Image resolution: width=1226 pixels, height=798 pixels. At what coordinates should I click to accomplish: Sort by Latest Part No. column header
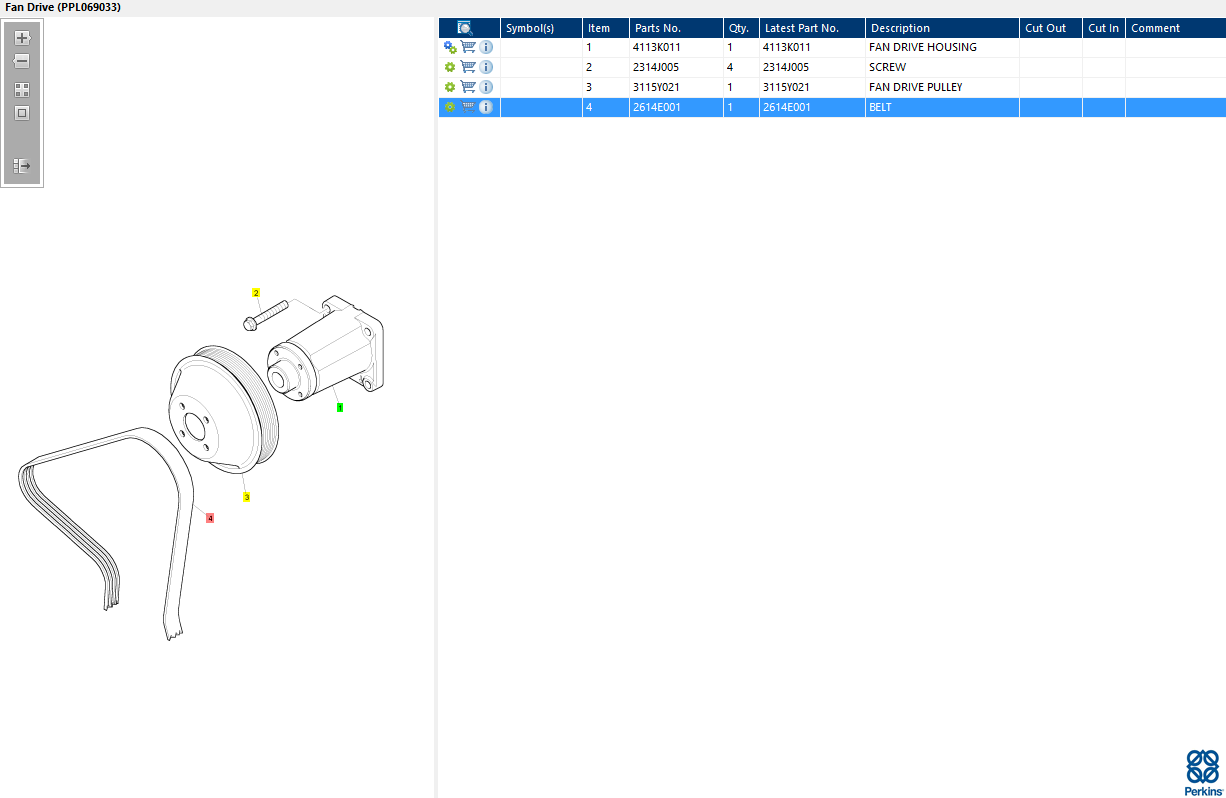812,28
